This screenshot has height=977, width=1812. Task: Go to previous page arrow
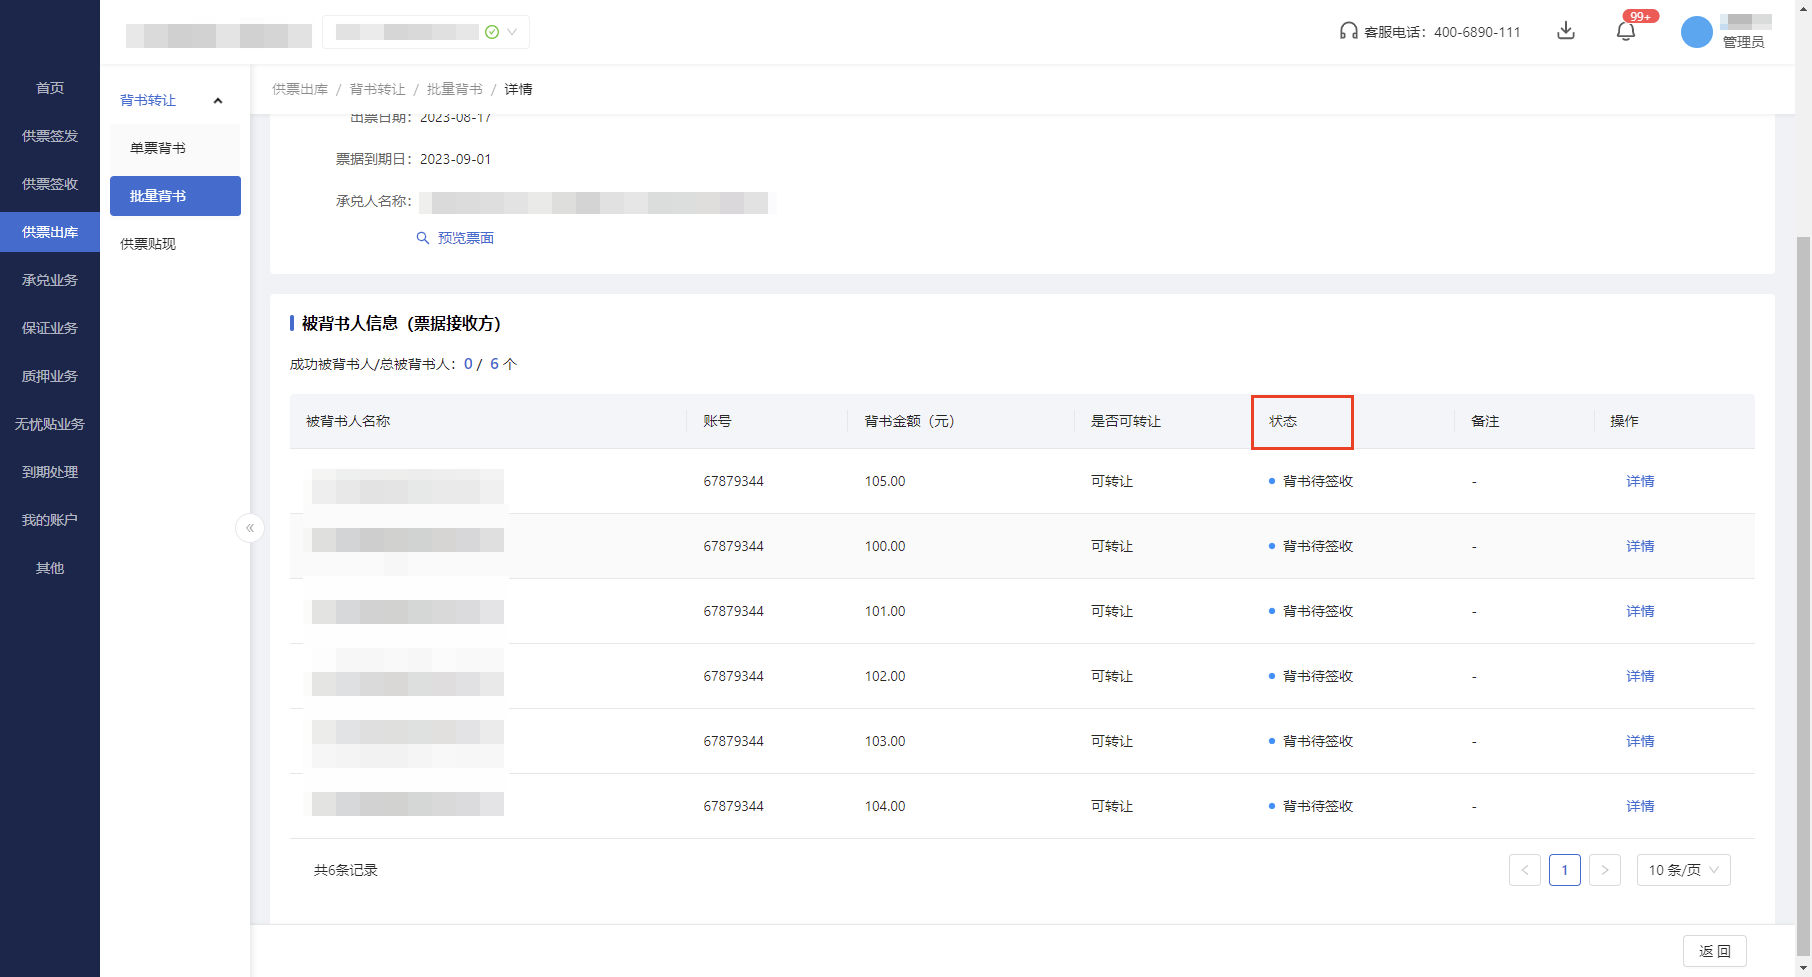[1524, 870]
